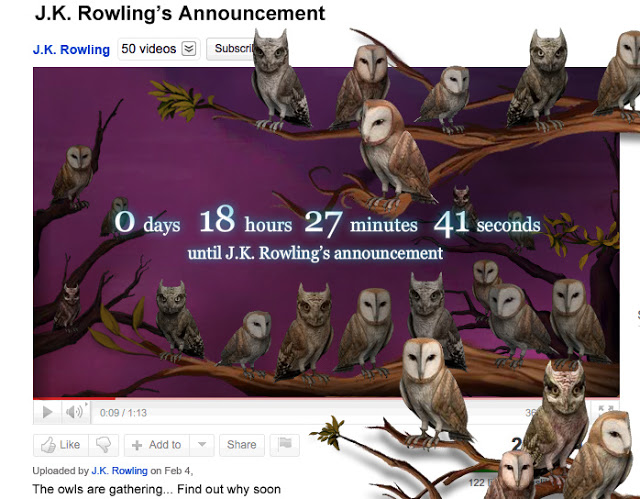Subscribe to the J.K. Rowling channel
This screenshot has height=499, width=640.
(x=231, y=49)
